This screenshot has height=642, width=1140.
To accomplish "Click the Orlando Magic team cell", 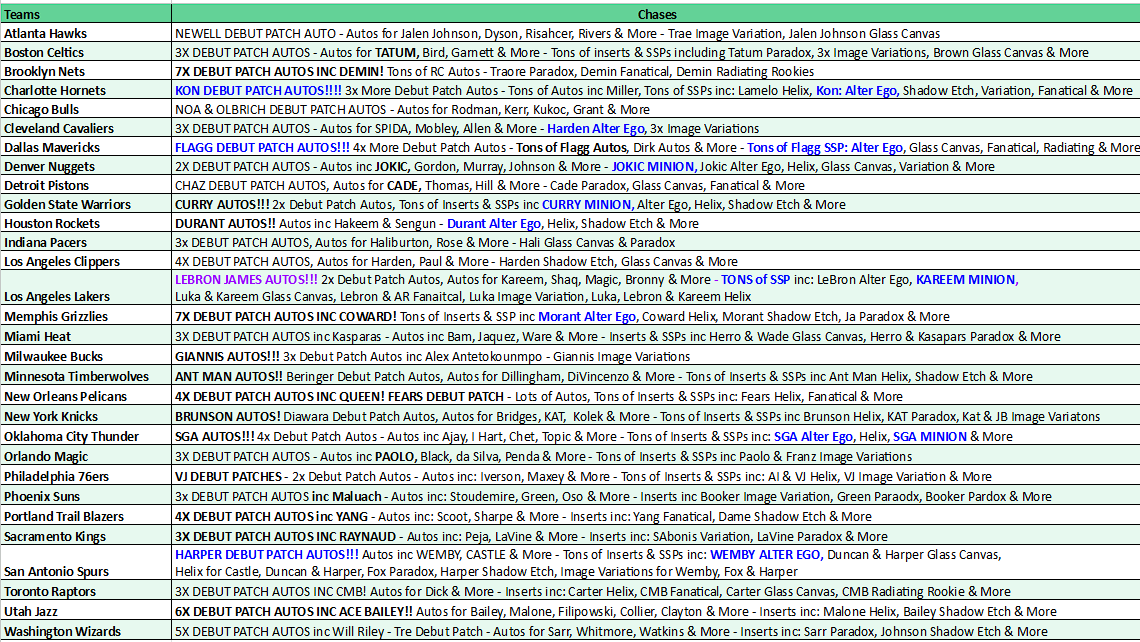I will pyautogui.click(x=86, y=456).
